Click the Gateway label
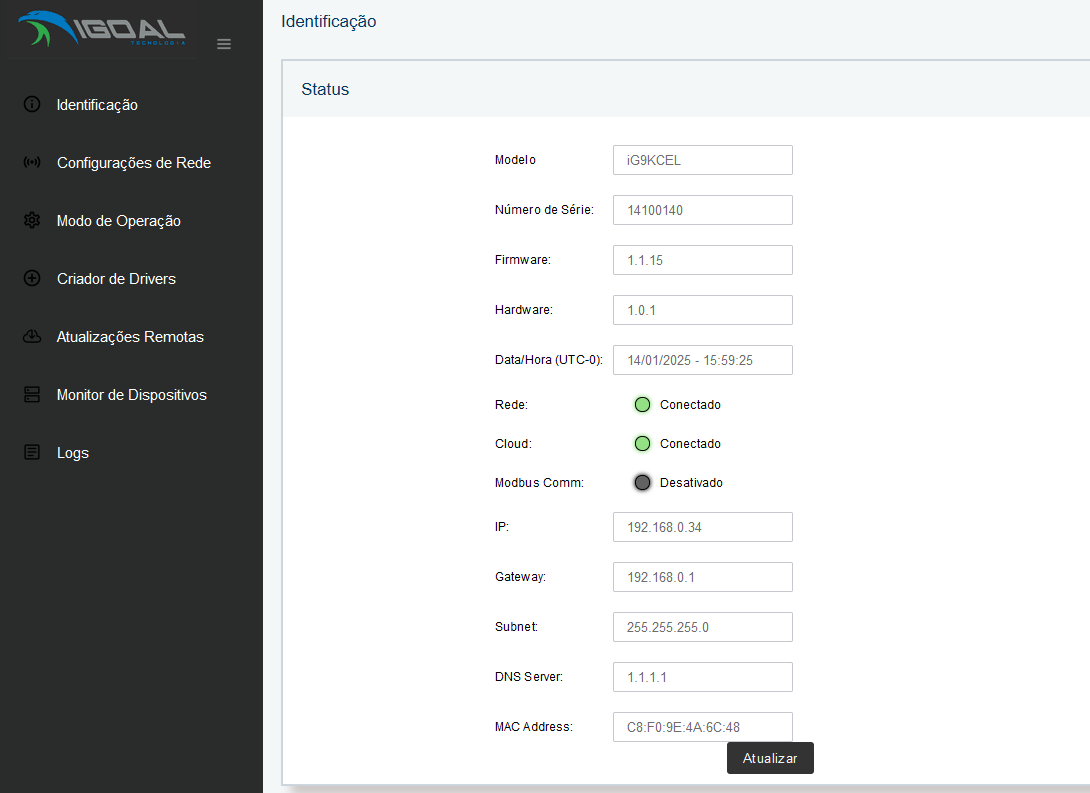 click(x=521, y=577)
